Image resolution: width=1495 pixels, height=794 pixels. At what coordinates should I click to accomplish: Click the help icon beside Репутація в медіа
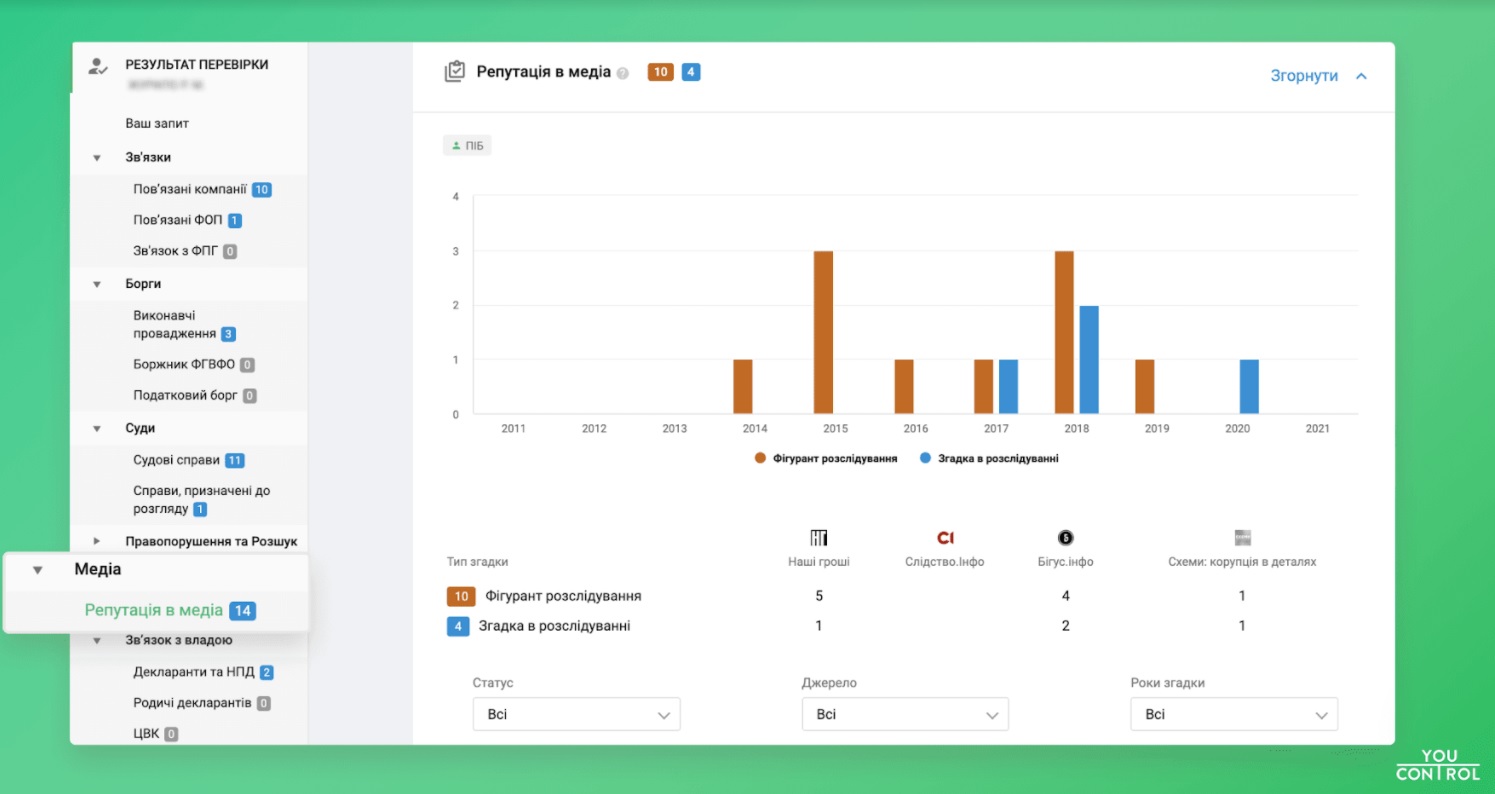[623, 73]
